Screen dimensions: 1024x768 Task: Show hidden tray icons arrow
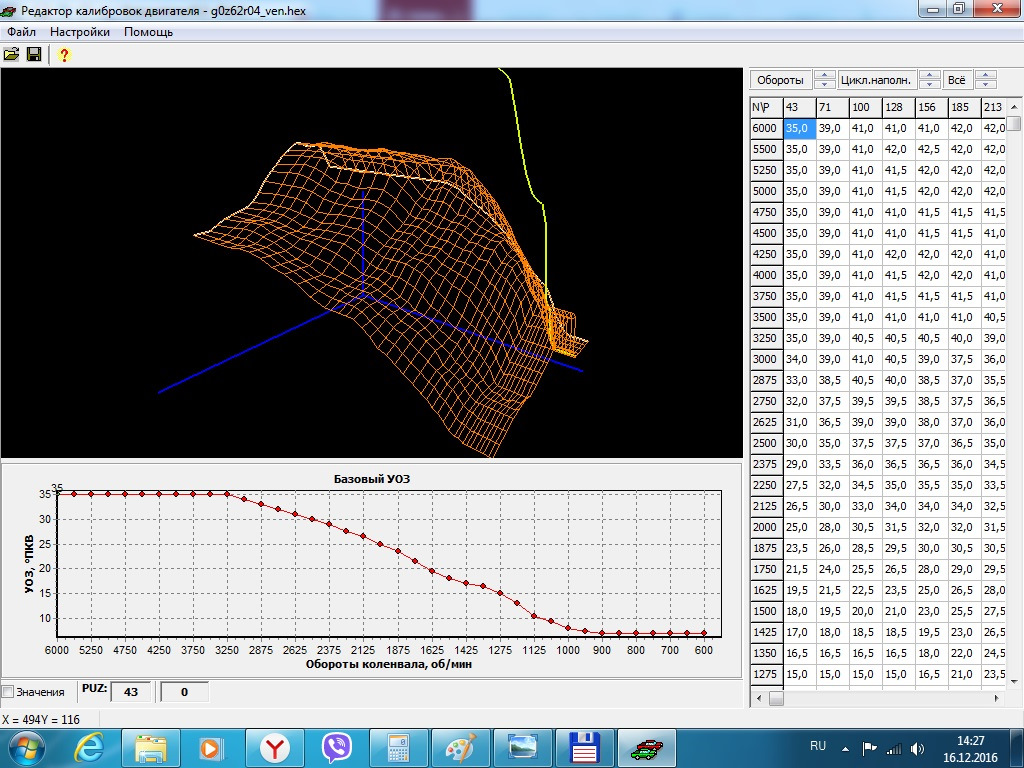pos(847,748)
